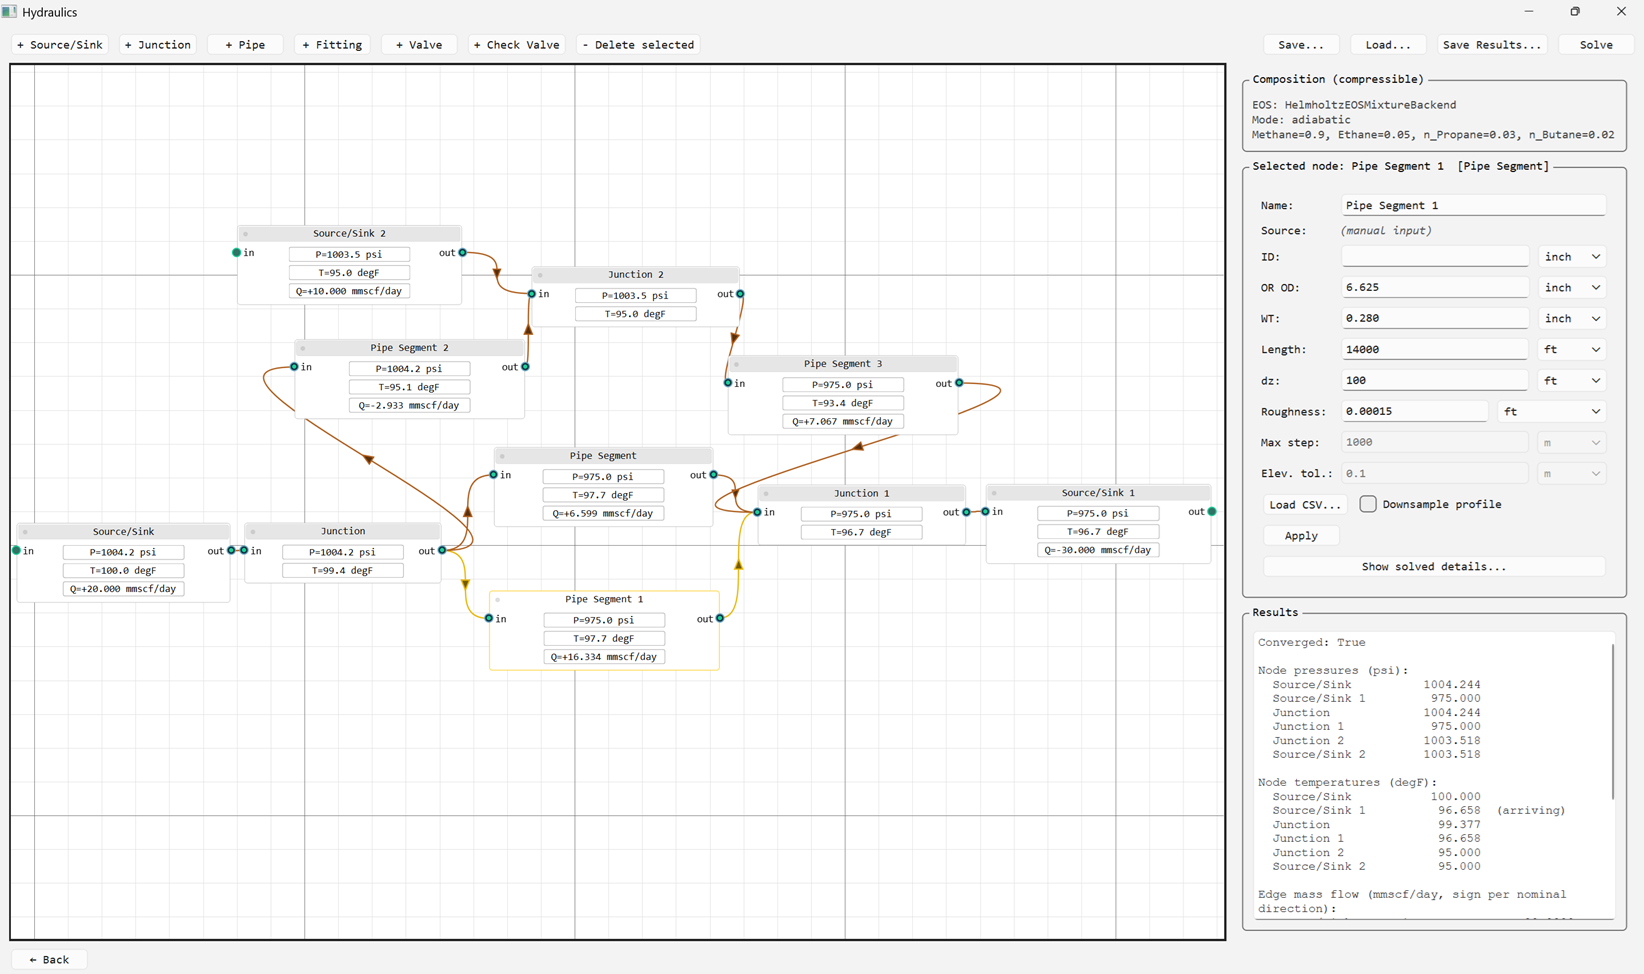Viewport: 1644px width, 974px height.
Task: Click the leftmost Source/Sink in port
Action: click(x=16, y=551)
